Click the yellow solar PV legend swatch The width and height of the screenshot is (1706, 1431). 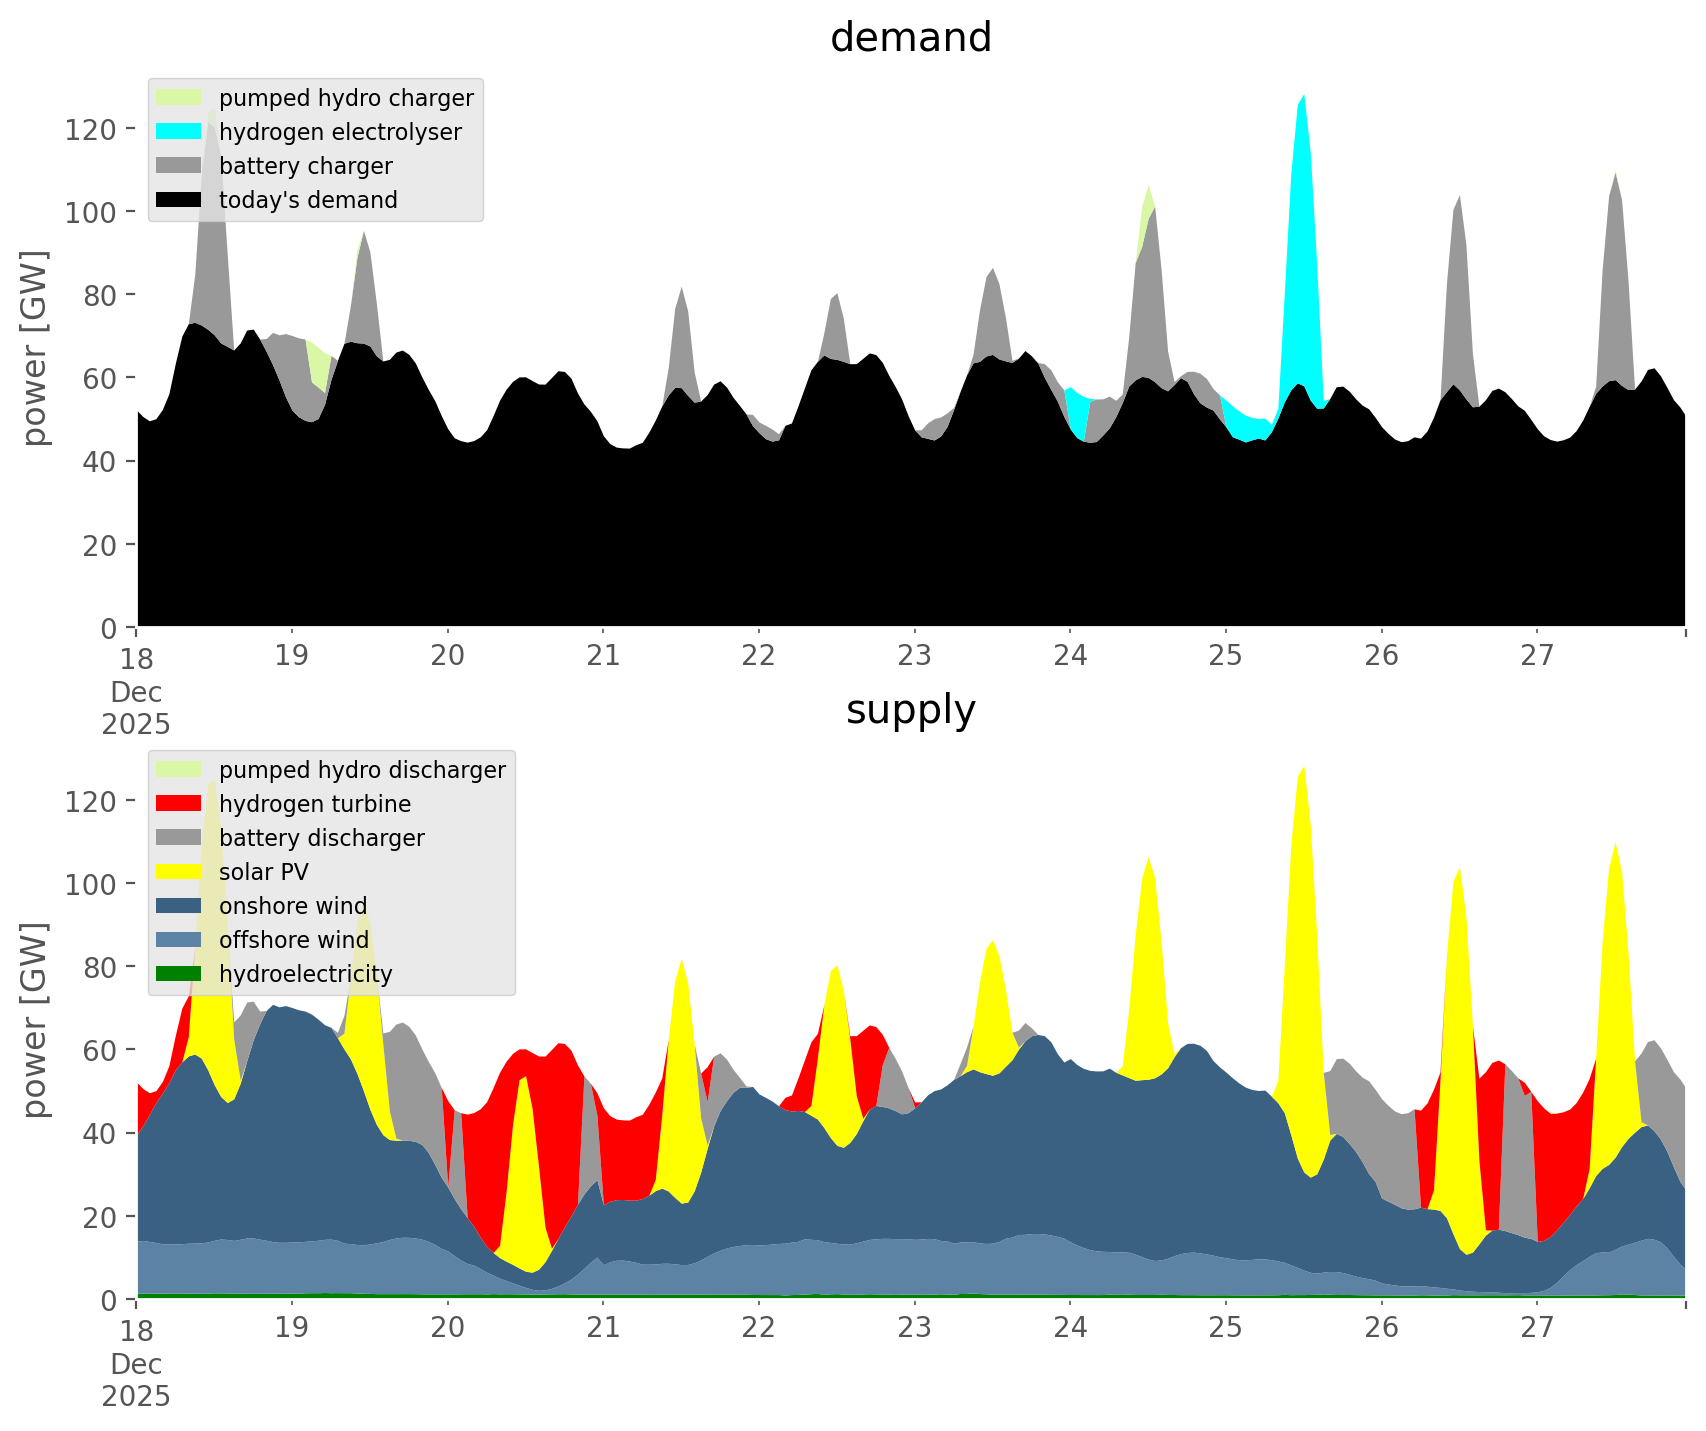179,872
